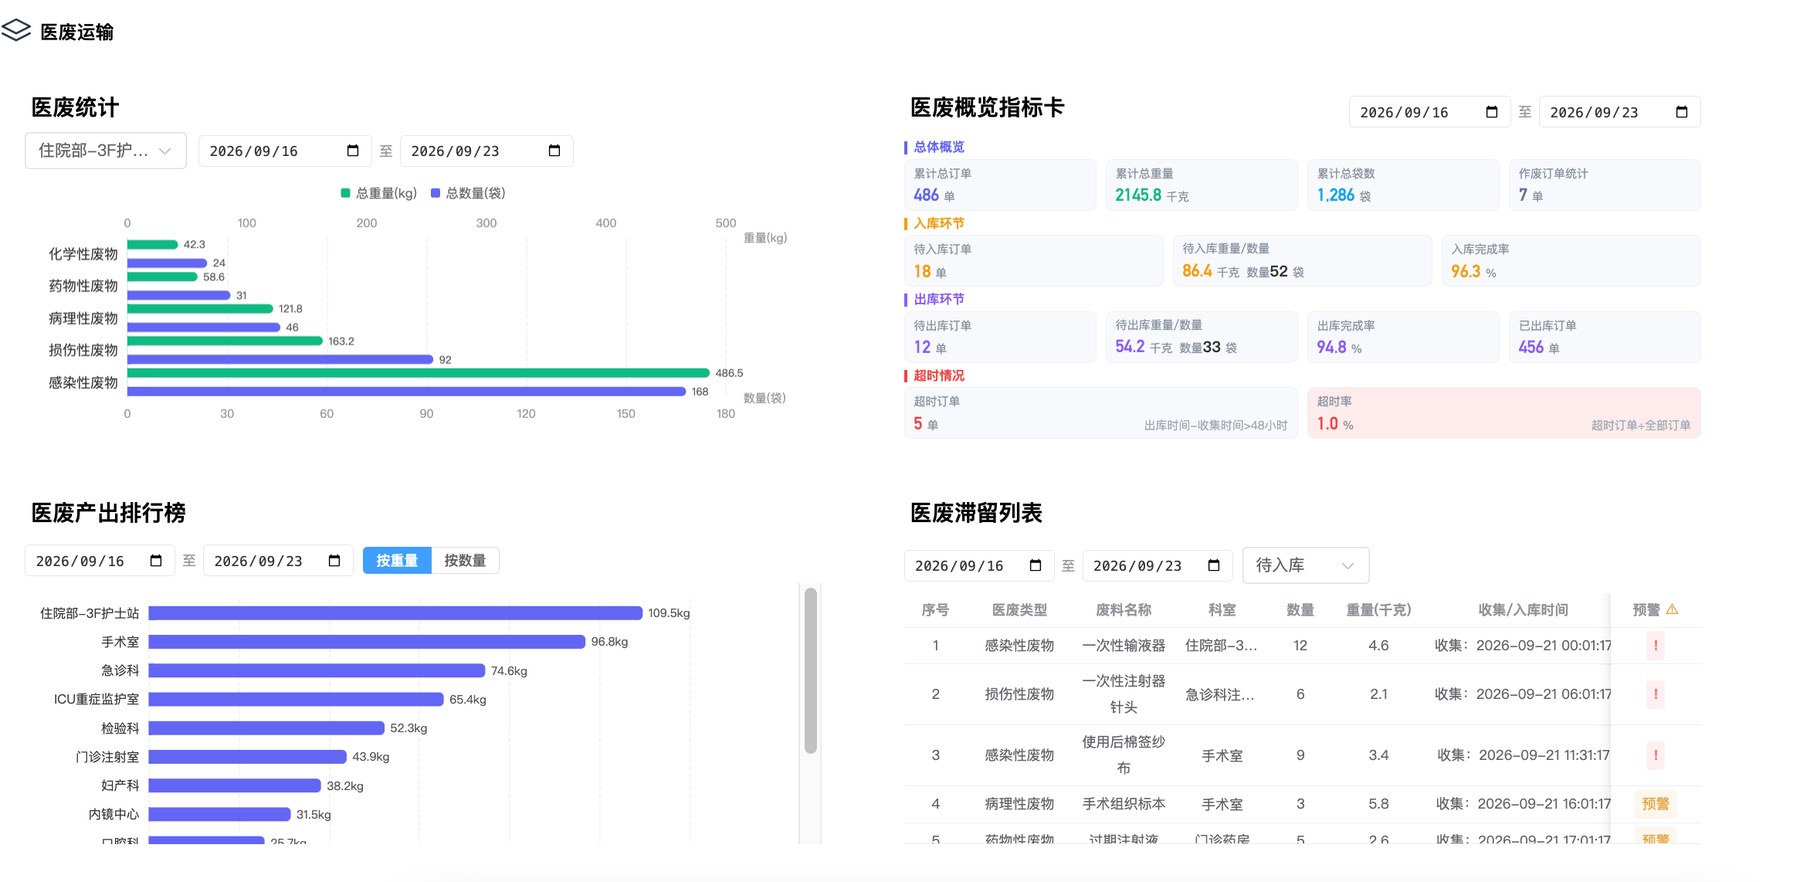This screenshot has width=1800, height=882.
Task: Toggle 总重量(kg) legend series
Action: 379,193
